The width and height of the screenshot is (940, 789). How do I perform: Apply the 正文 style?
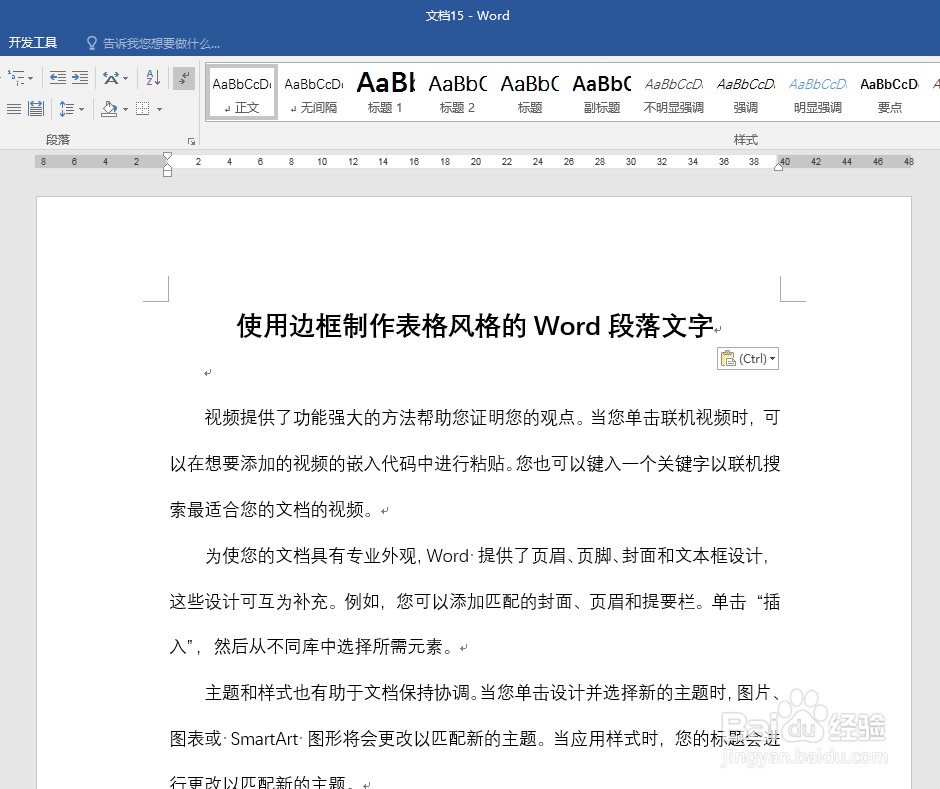(242, 92)
